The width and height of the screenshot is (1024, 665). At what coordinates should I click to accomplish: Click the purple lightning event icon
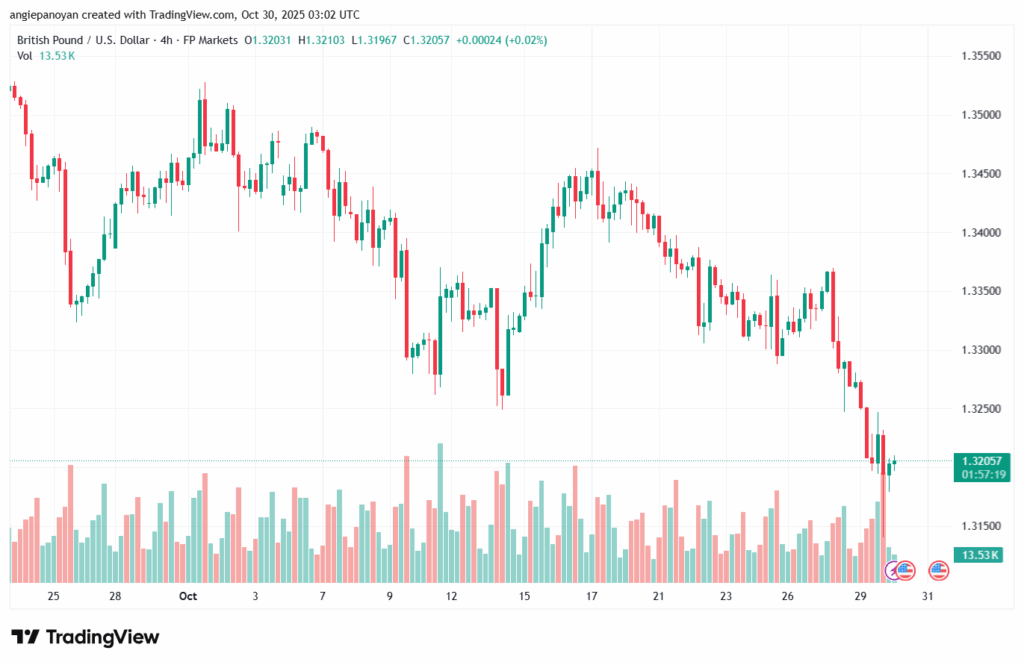pos(893,570)
